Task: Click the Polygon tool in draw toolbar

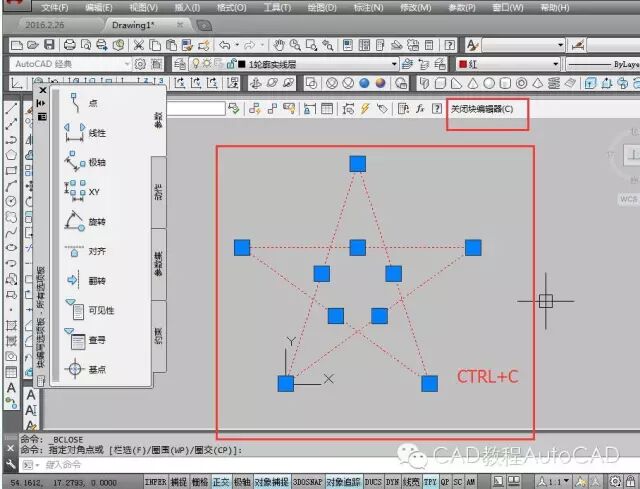Action: [x=11, y=155]
